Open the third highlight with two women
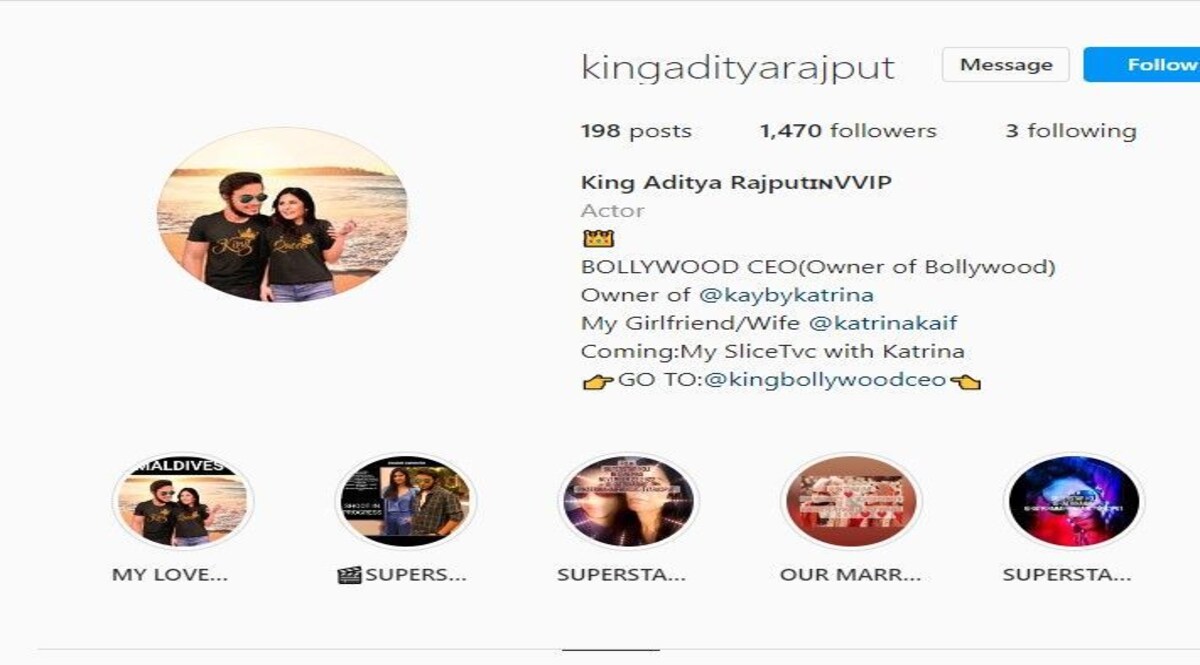 [628, 500]
